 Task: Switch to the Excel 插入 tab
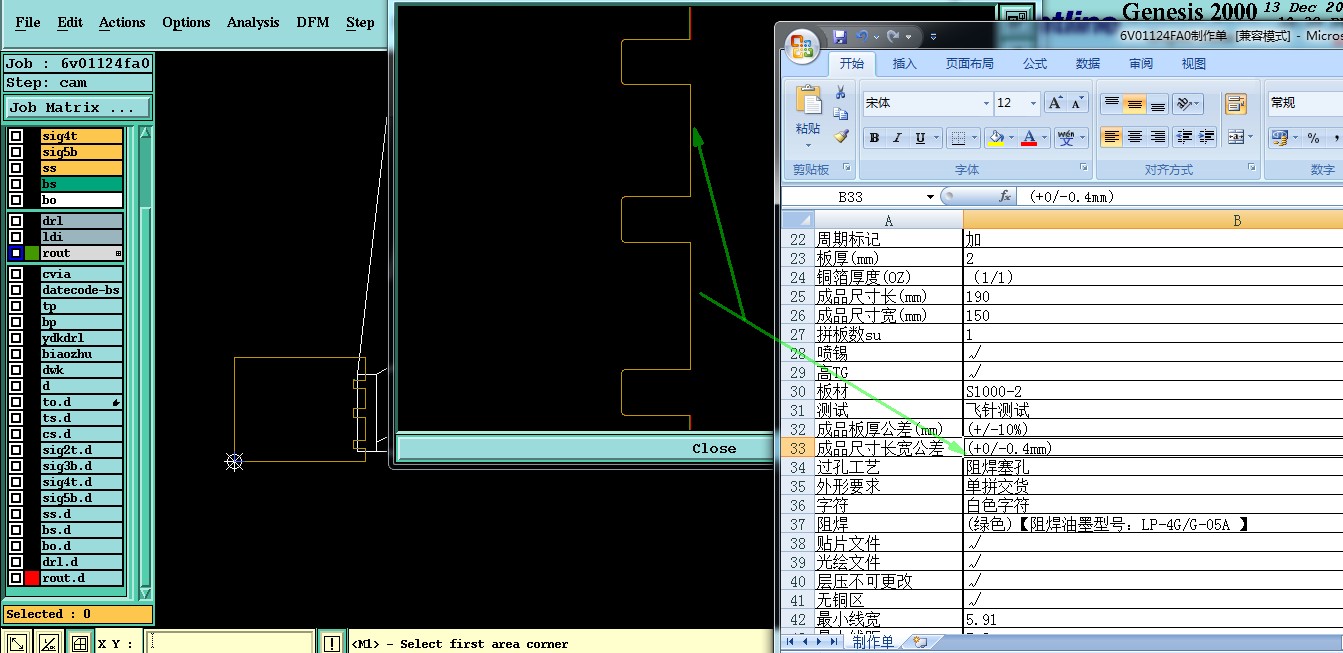coord(904,63)
